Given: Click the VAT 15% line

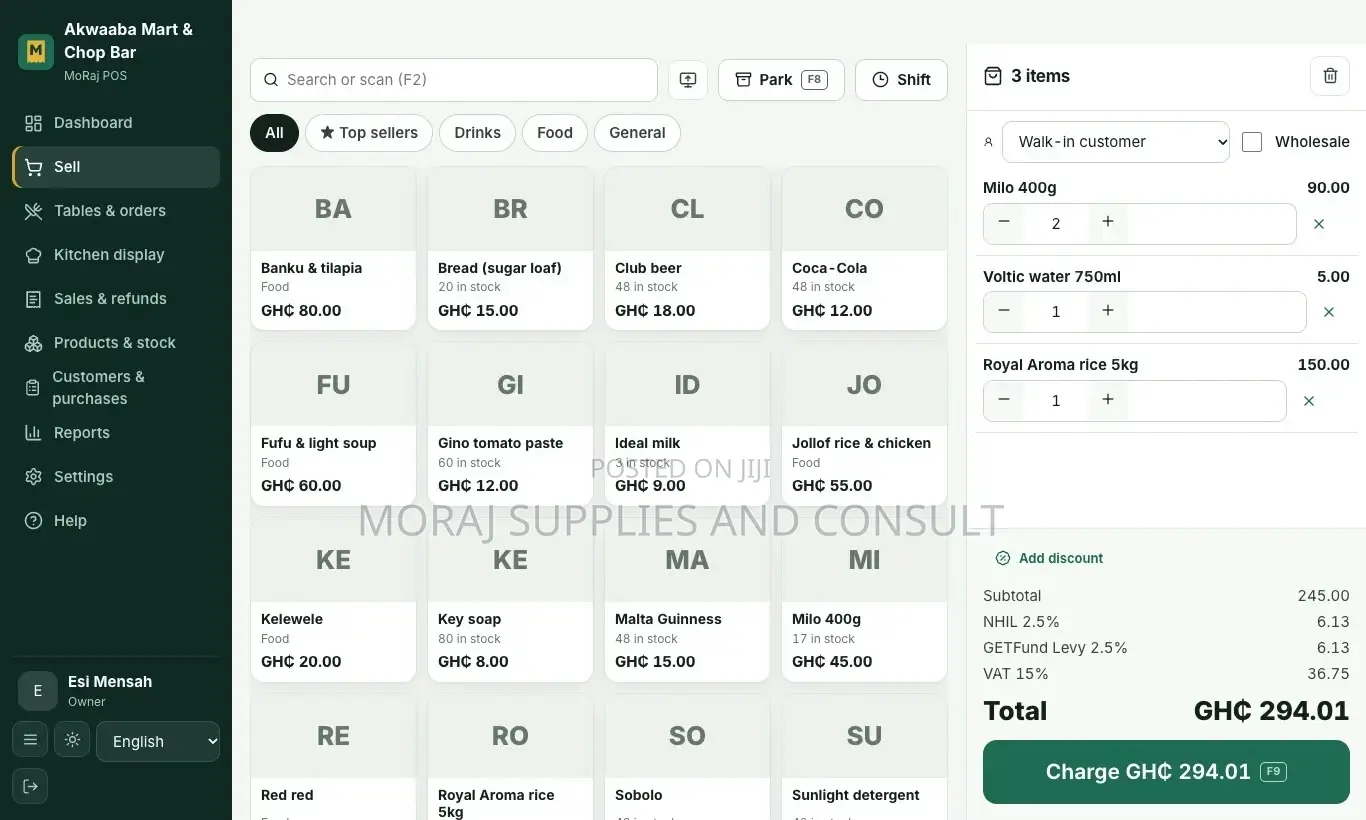Looking at the screenshot, I should [1166, 674].
